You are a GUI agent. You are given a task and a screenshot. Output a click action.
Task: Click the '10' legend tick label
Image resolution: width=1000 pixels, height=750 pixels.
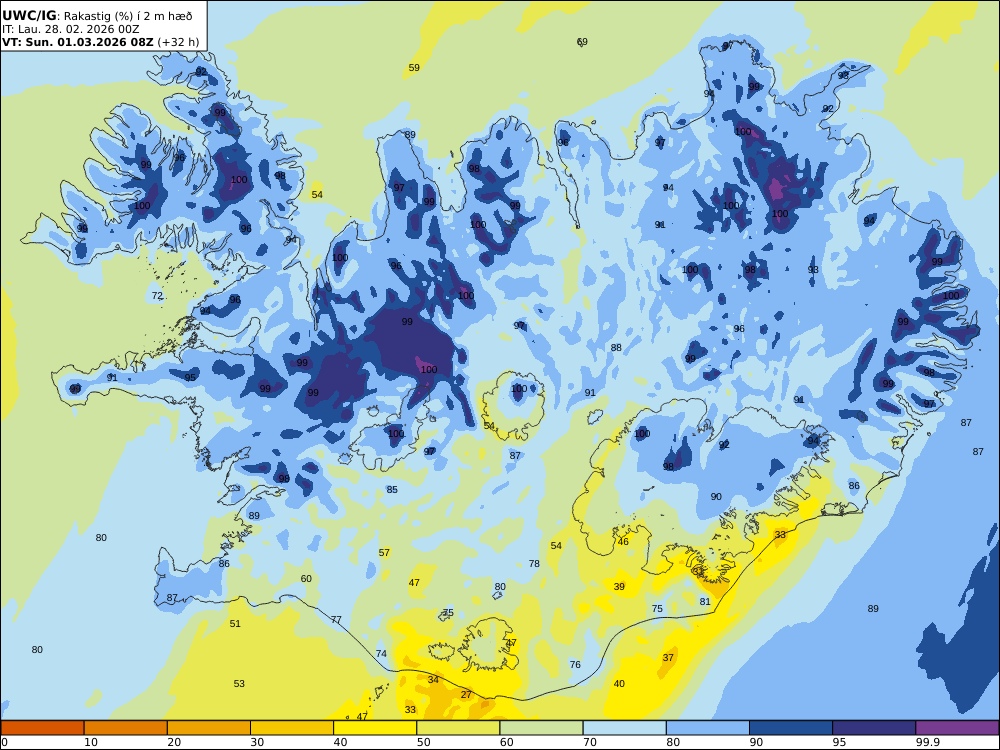[91, 742]
